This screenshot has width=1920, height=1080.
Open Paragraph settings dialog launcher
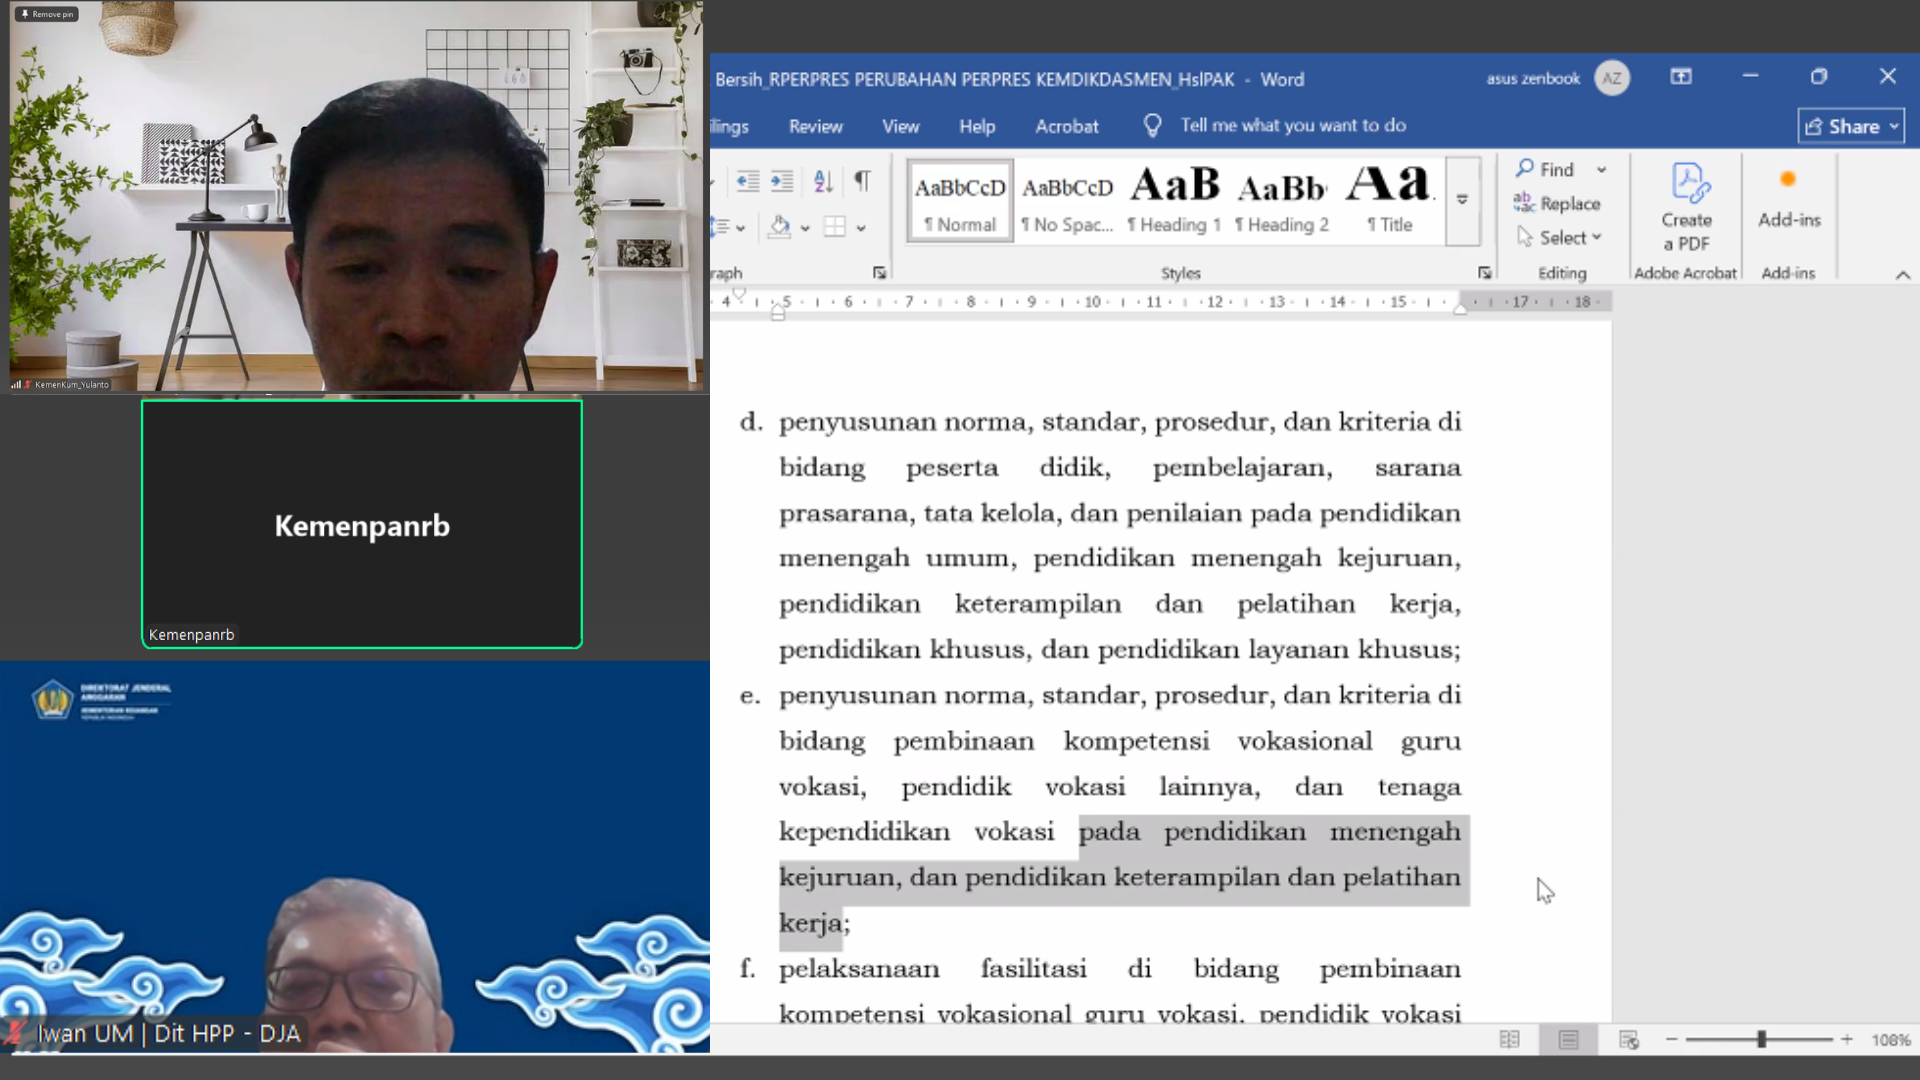[879, 272]
